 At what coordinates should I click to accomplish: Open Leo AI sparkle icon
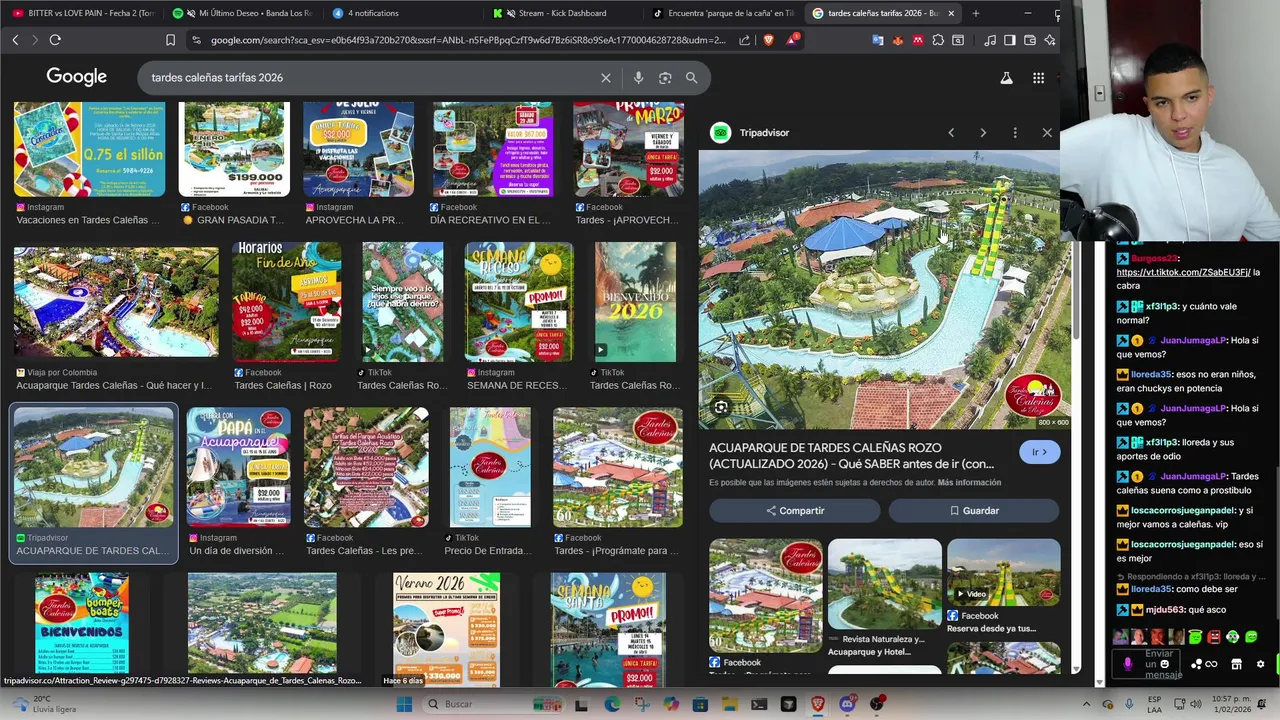click(x=1049, y=40)
